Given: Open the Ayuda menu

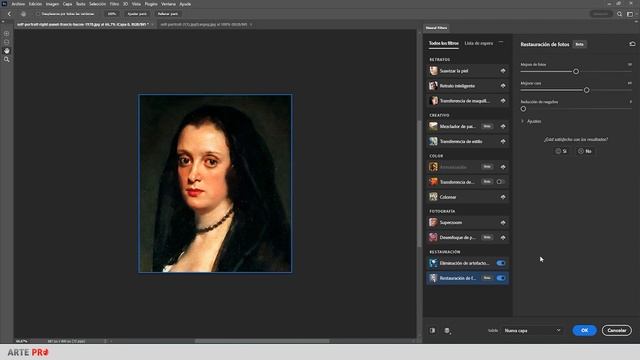Looking at the screenshot, I should coord(185,4).
